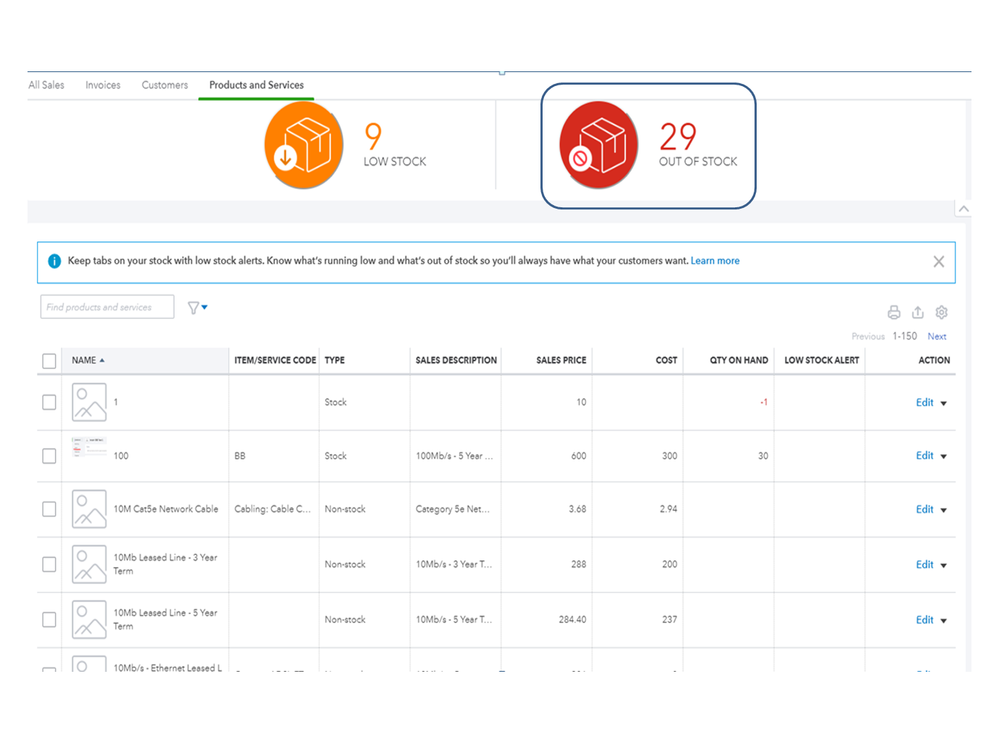Viewport: 999px width, 749px height.
Task: Click the Find products and services search field
Action: pos(107,307)
